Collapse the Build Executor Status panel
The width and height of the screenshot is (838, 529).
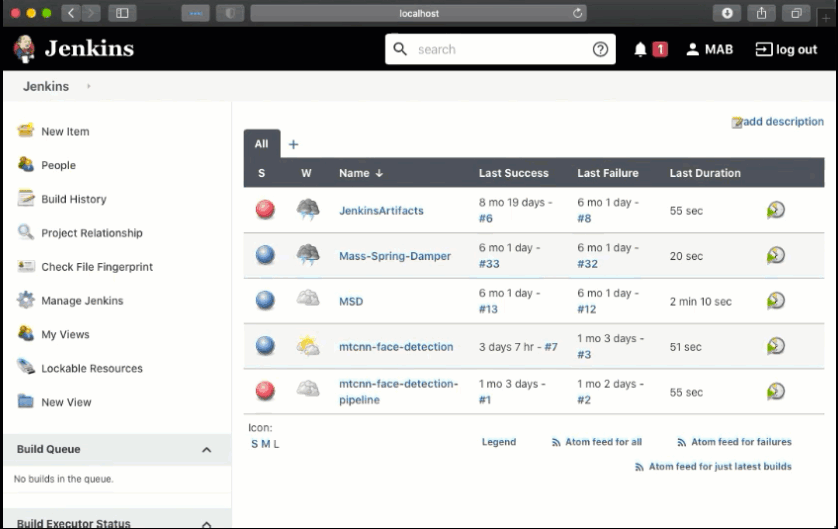[x=207, y=524]
